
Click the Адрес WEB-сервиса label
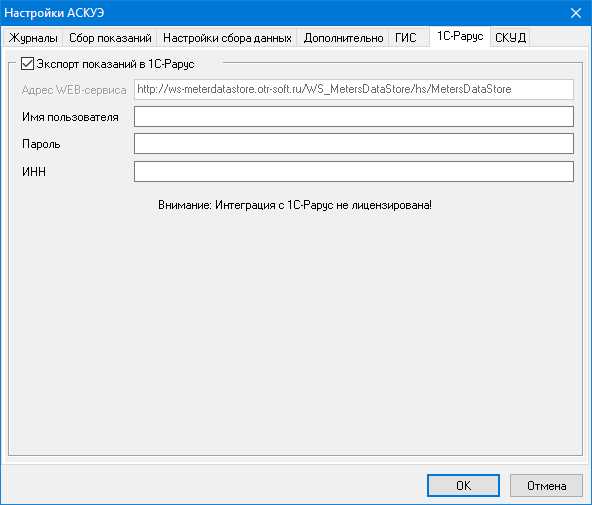tap(74, 90)
